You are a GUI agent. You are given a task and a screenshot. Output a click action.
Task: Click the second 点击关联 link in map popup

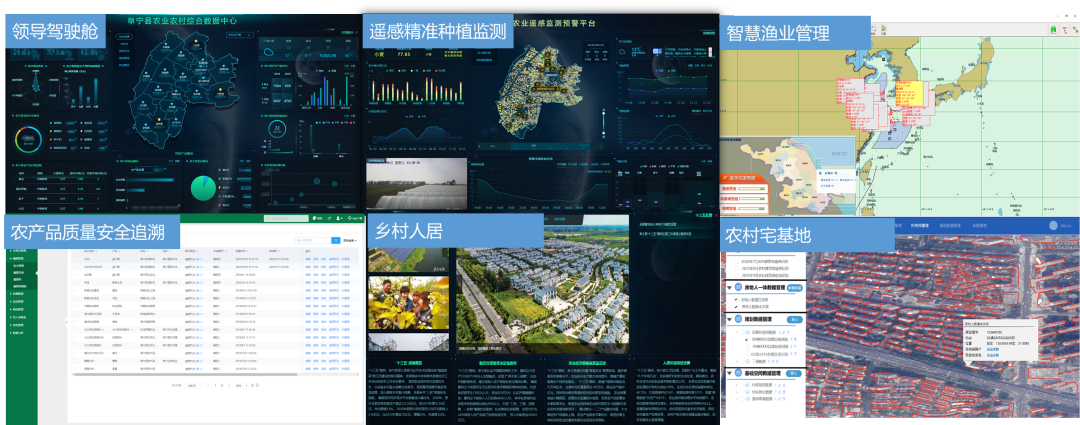point(992,355)
